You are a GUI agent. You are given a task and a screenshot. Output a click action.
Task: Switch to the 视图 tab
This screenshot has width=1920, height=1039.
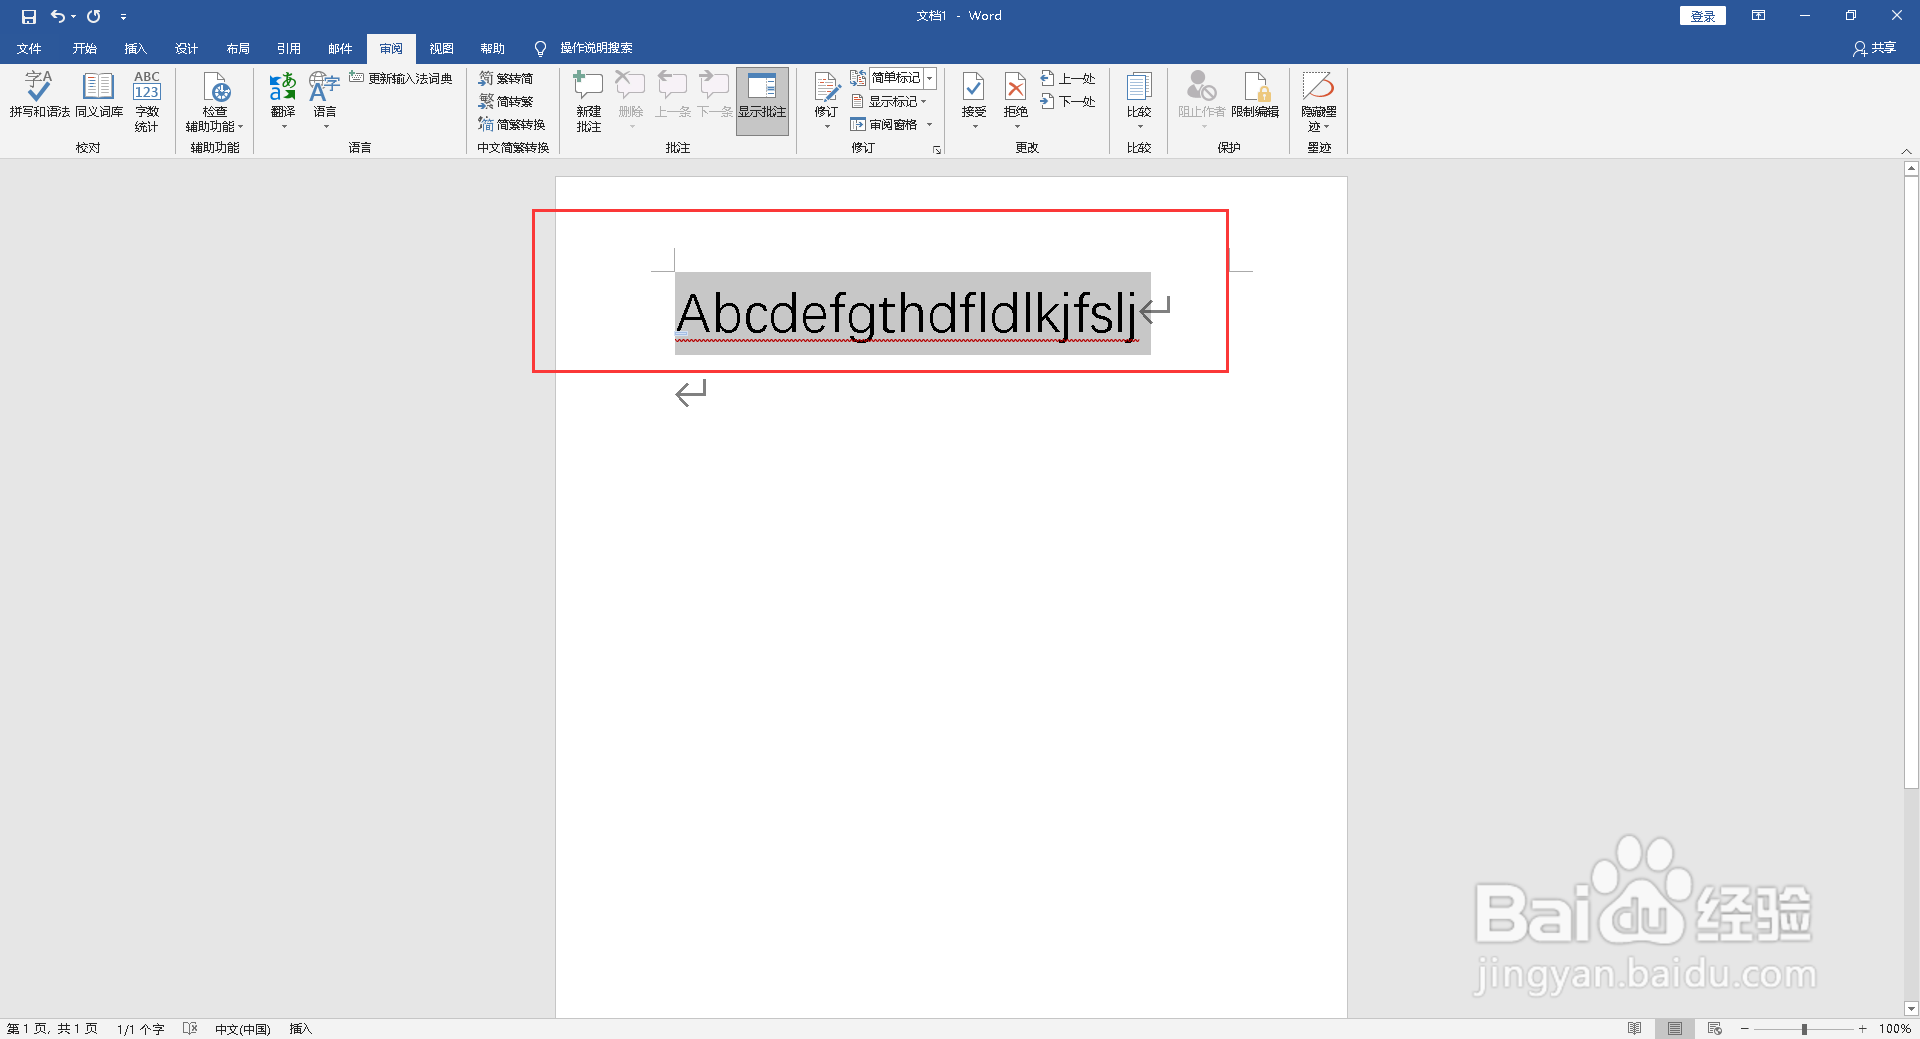(441, 48)
